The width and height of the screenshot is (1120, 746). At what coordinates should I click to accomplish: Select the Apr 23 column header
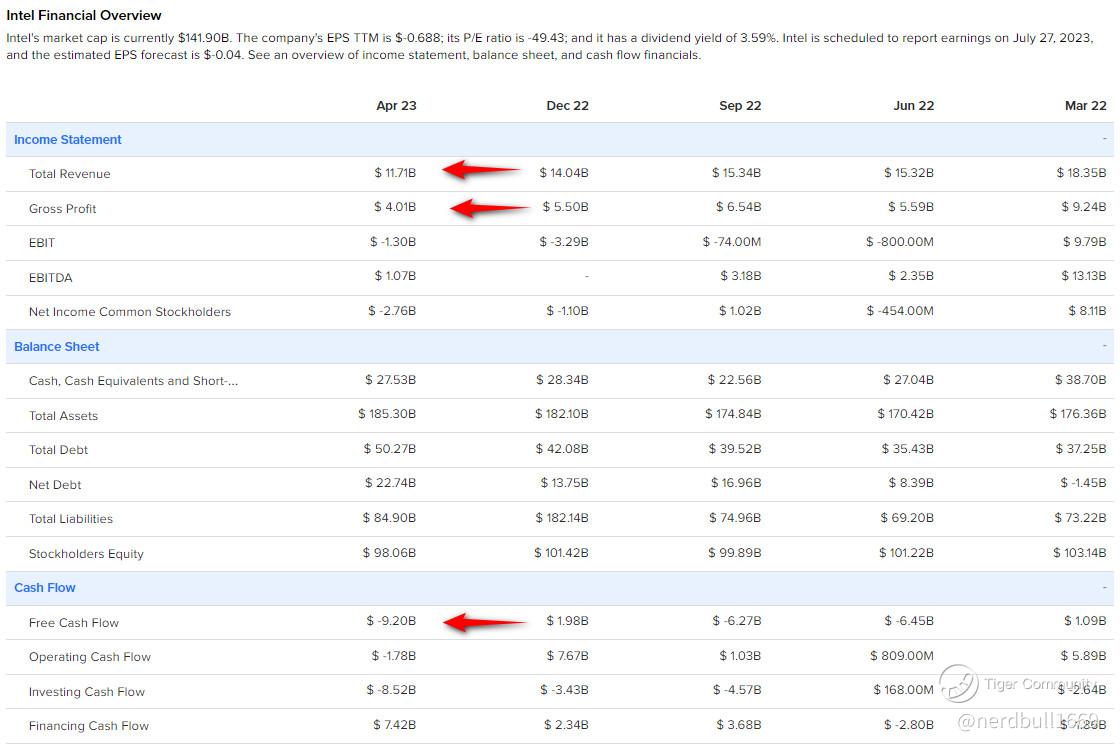tap(396, 106)
